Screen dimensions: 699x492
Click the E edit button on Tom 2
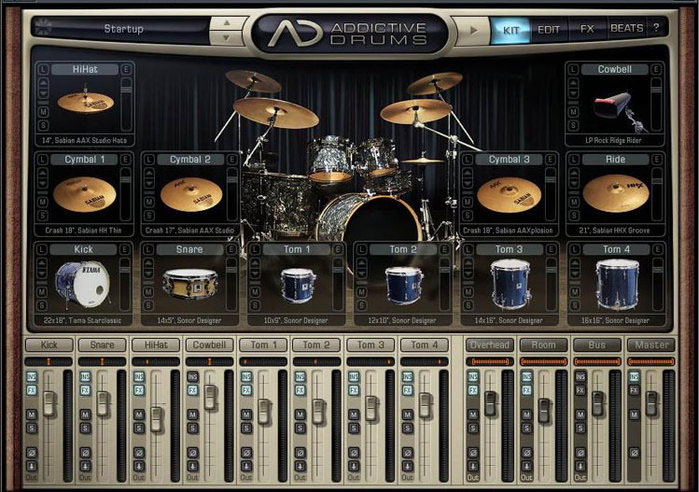coord(444,250)
